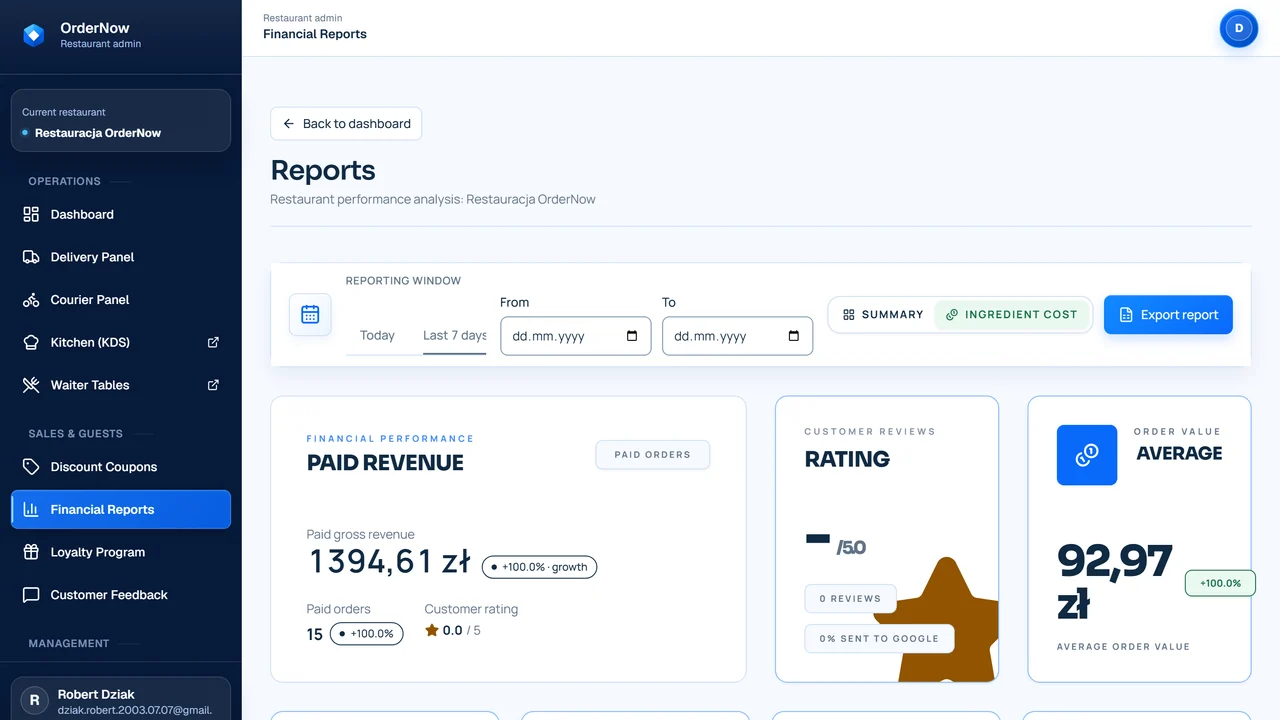Click the Average order value coin icon
1280x720 pixels.
pyautogui.click(x=1087, y=455)
